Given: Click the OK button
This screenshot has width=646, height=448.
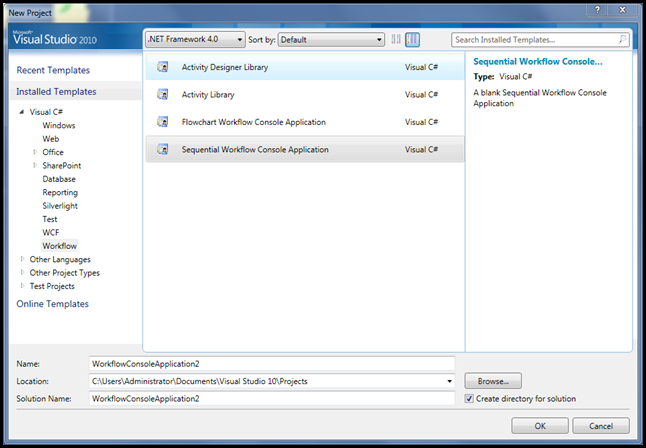Looking at the screenshot, I should (540, 426).
